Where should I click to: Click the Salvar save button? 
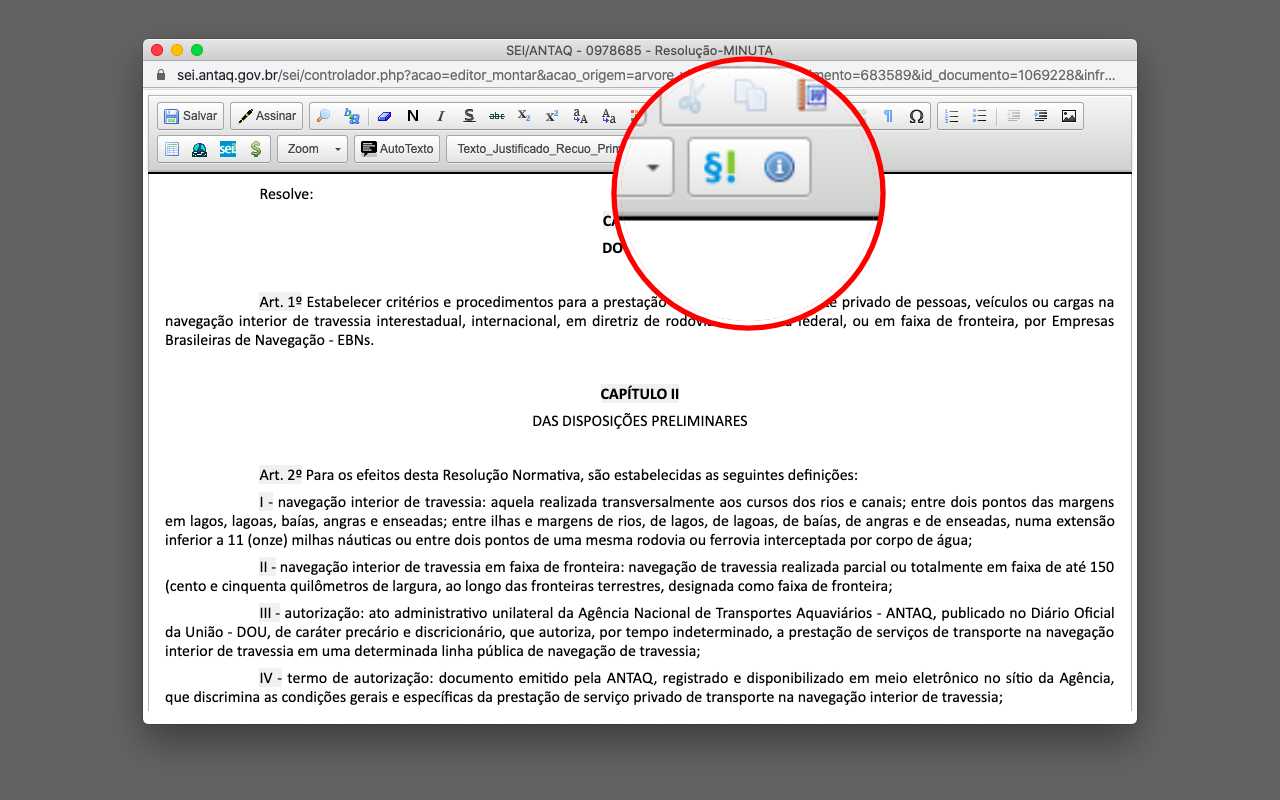click(191, 116)
